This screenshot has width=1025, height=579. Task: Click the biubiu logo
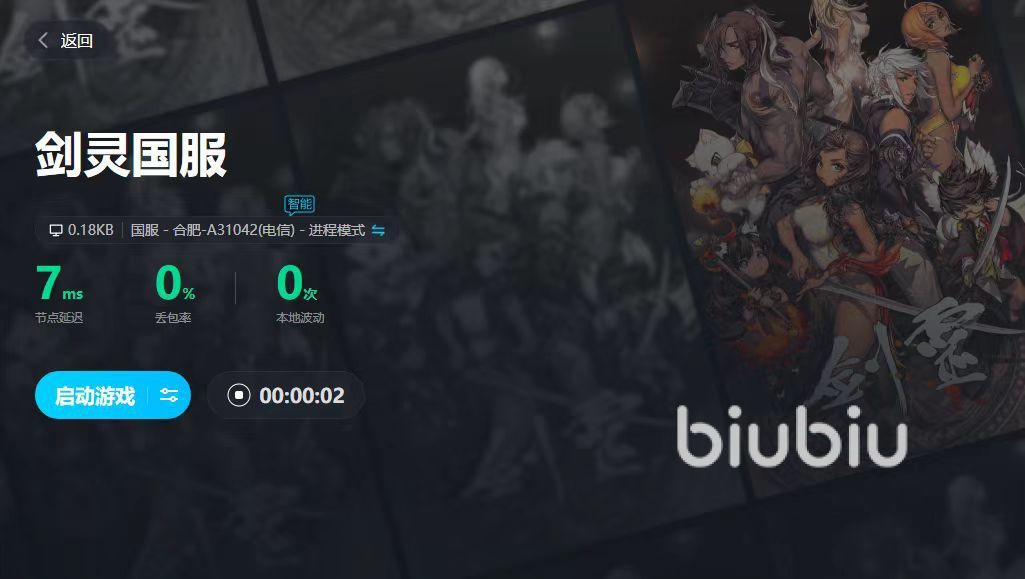click(x=792, y=436)
